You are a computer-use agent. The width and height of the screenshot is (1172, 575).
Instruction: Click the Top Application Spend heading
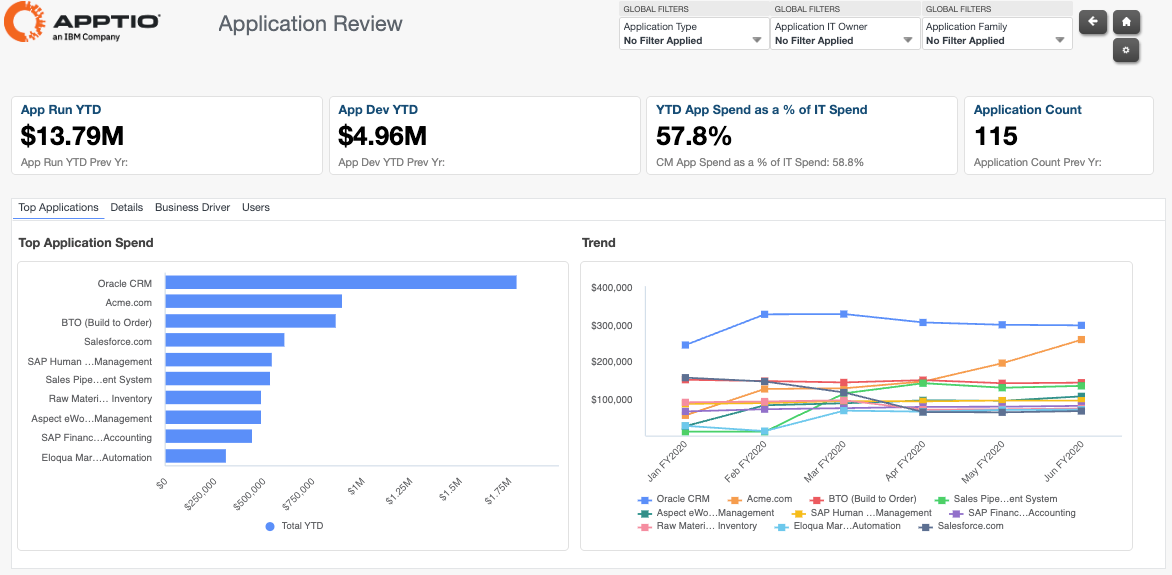tap(86, 243)
